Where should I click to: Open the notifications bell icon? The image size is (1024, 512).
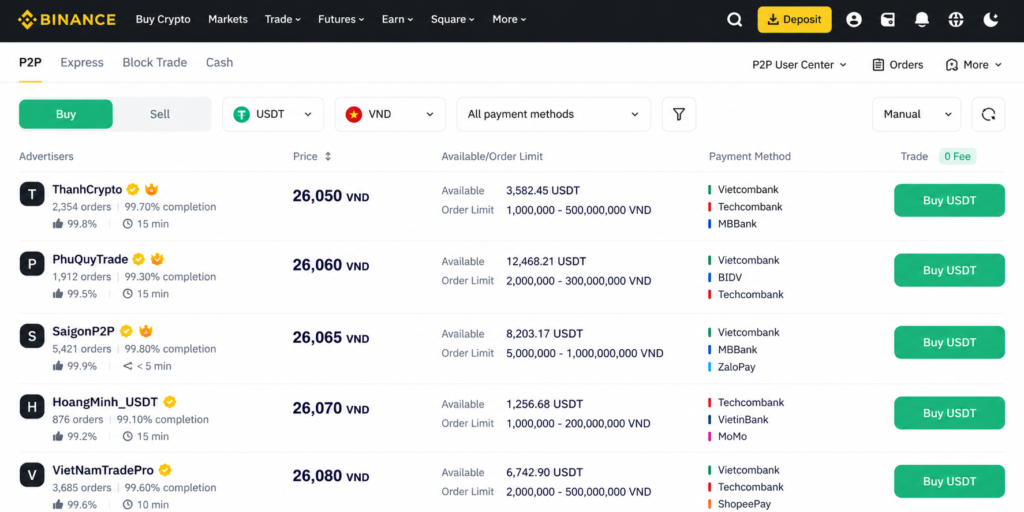[921, 20]
